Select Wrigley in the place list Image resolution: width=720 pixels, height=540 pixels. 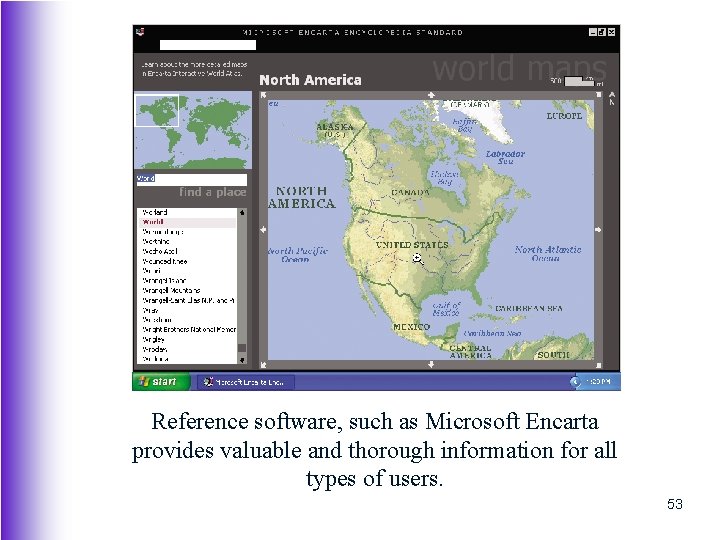(187, 339)
